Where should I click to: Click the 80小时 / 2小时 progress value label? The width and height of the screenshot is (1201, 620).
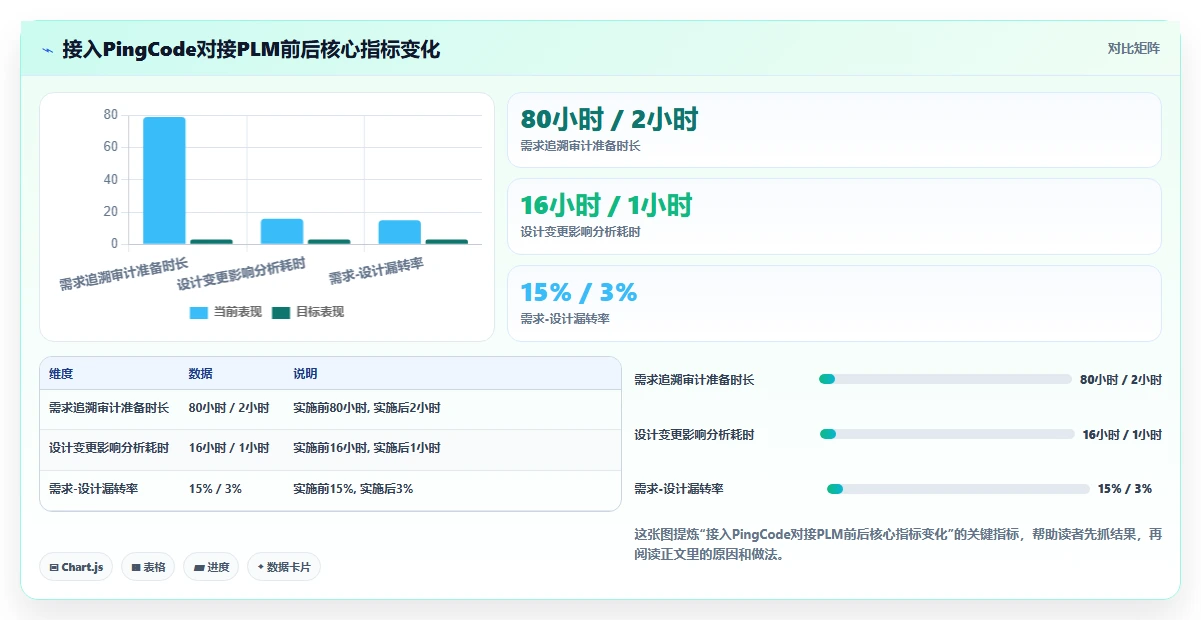pyautogui.click(x=1121, y=380)
